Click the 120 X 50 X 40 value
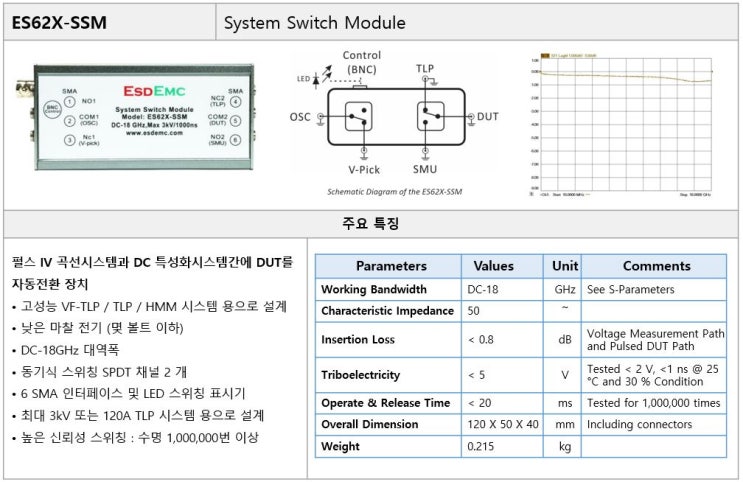The image size is (743, 482). pos(503,424)
